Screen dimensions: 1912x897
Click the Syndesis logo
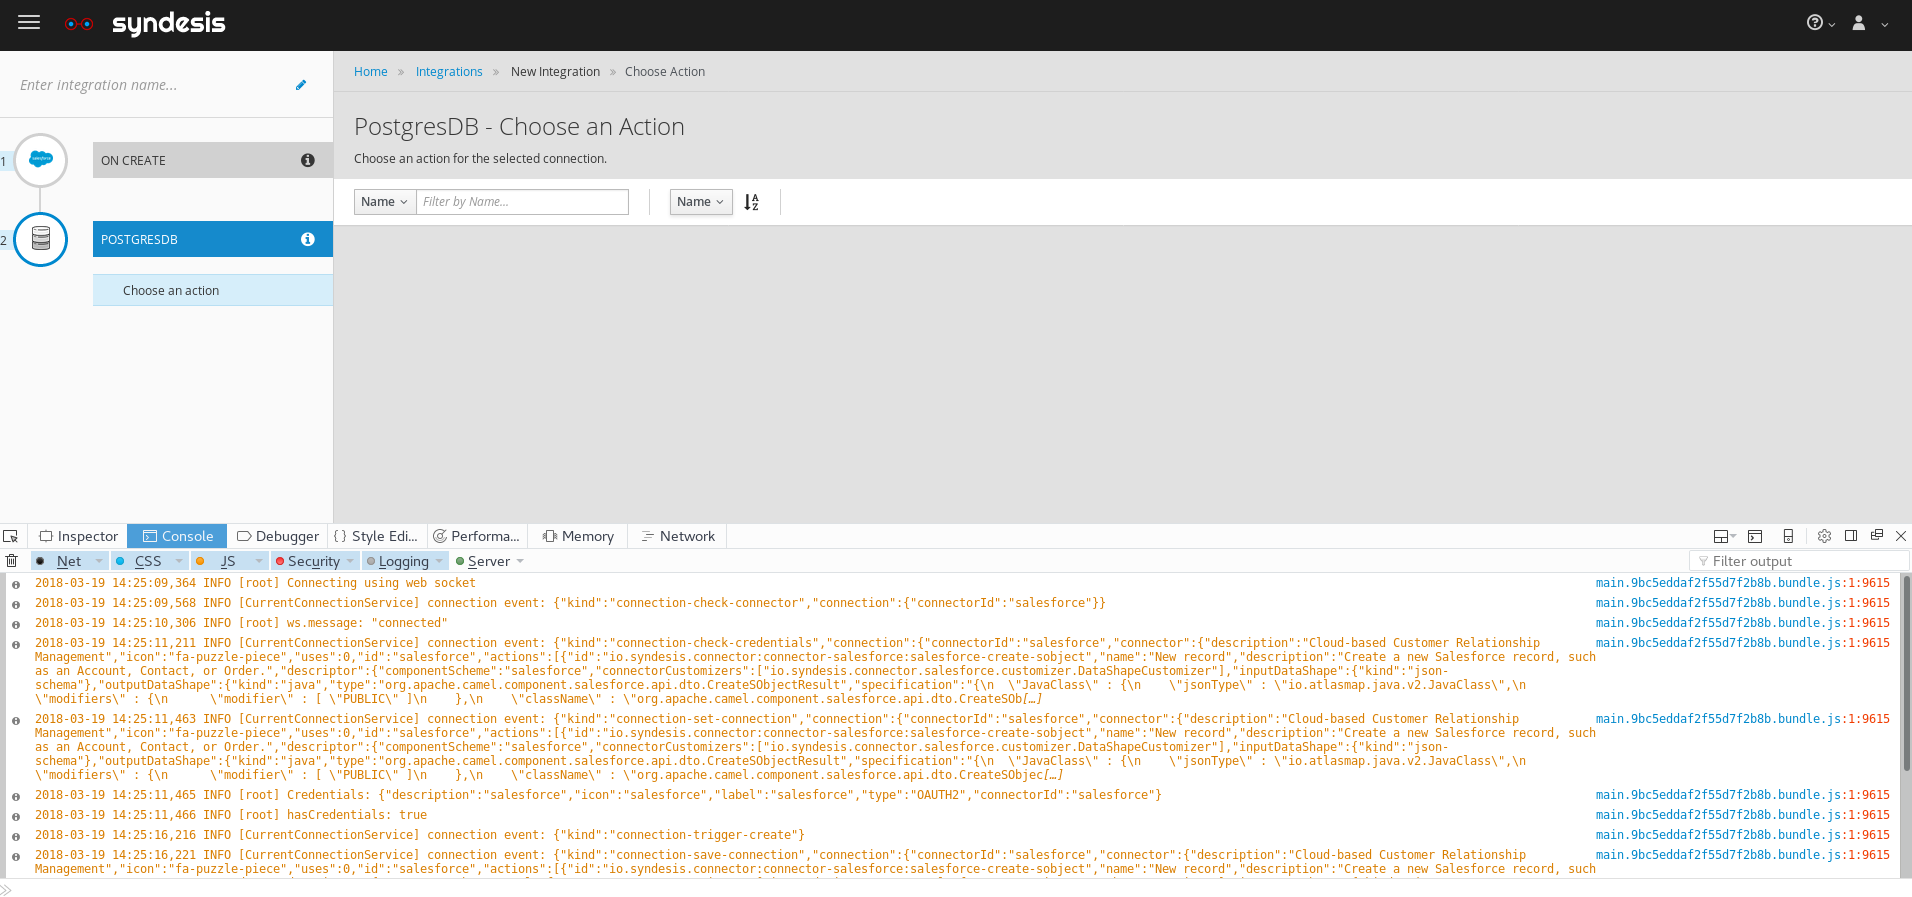[x=145, y=23]
